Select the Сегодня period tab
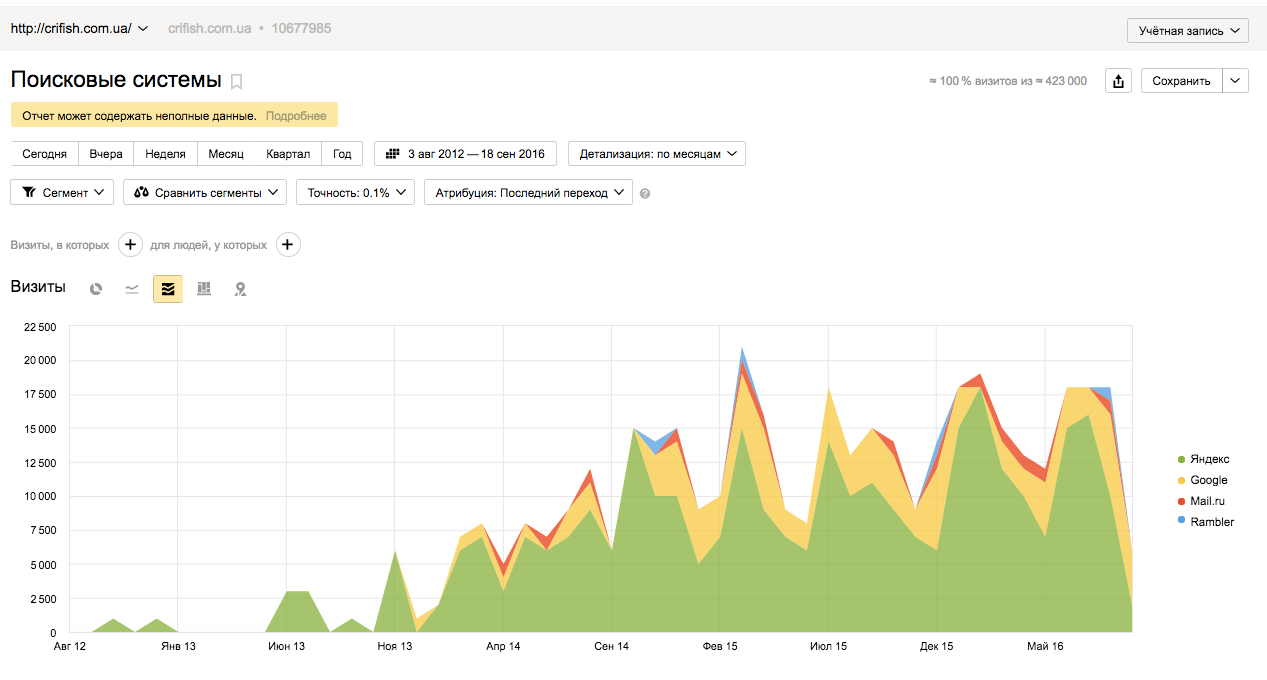 coord(44,154)
